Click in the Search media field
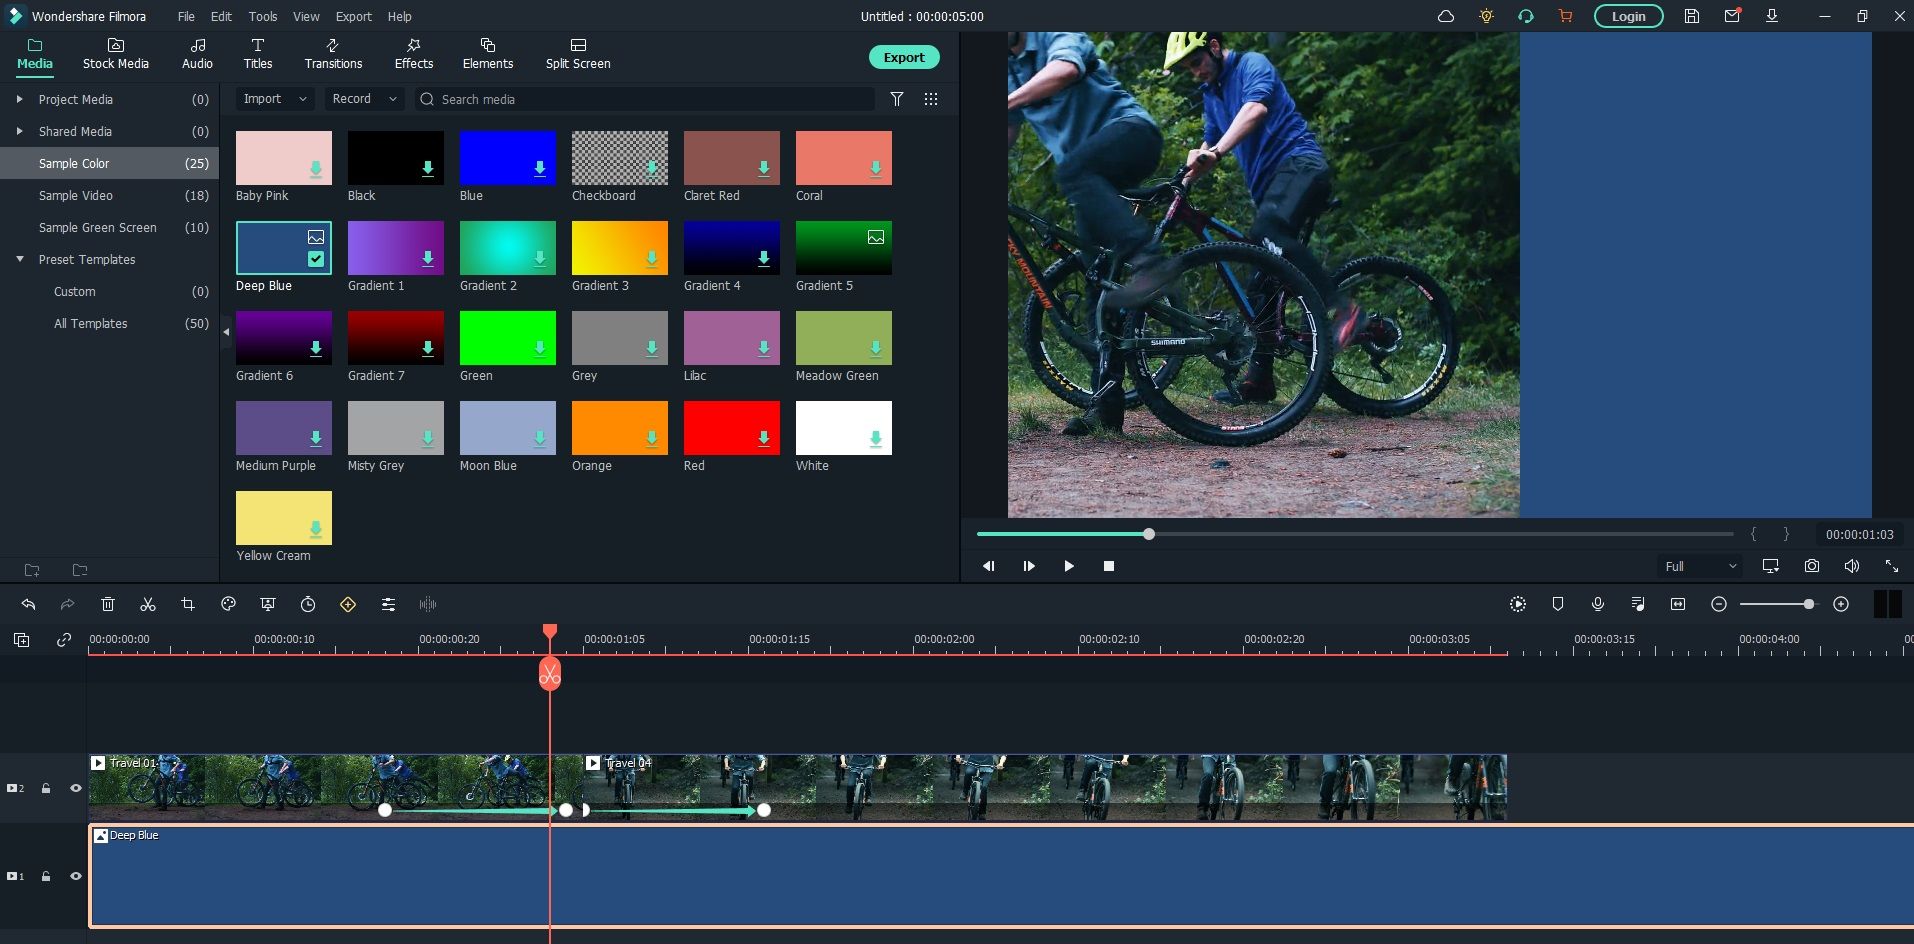 coord(650,99)
